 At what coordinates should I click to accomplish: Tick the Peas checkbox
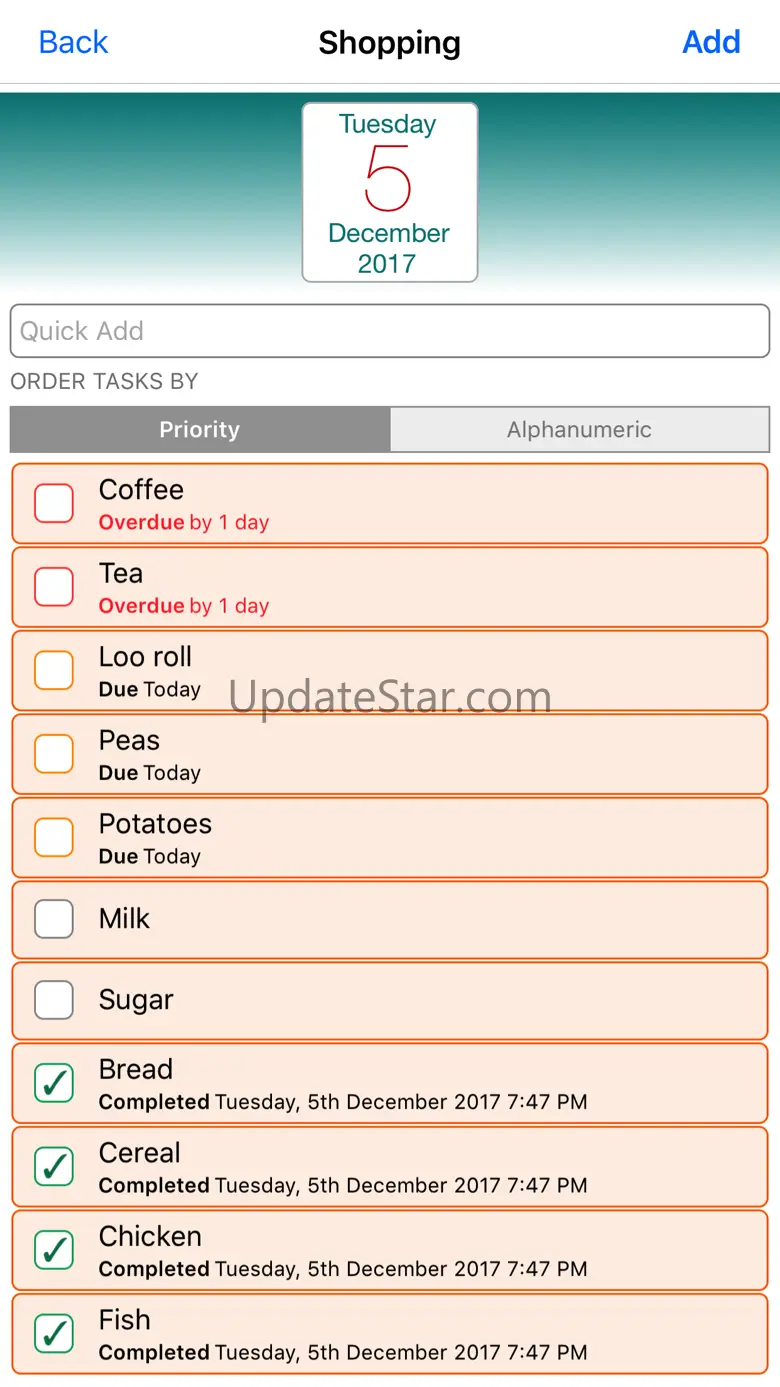54,754
